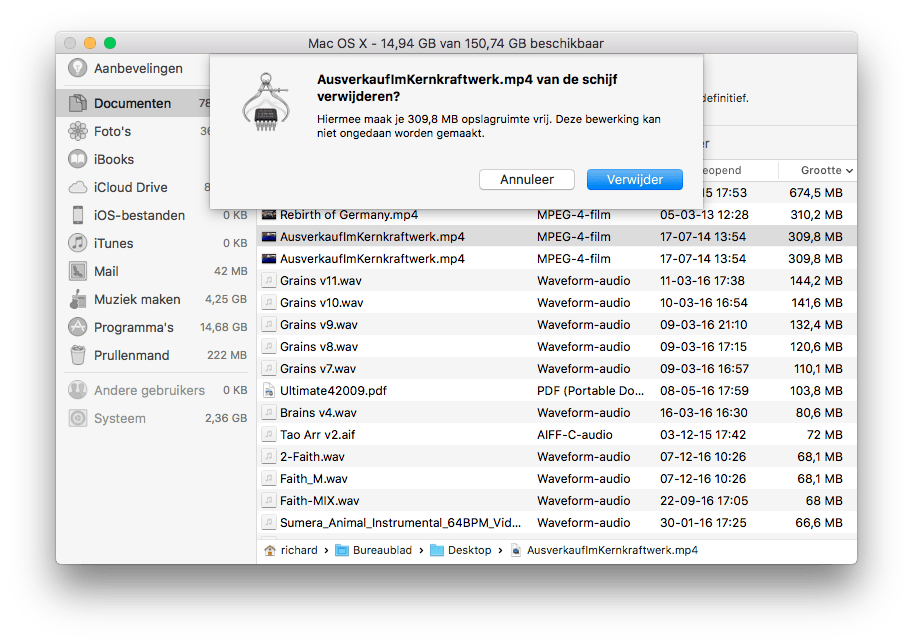Viewport: 913px width, 644px height.
Task: Open iOS-bestanden phone icon
Action: 77,215
